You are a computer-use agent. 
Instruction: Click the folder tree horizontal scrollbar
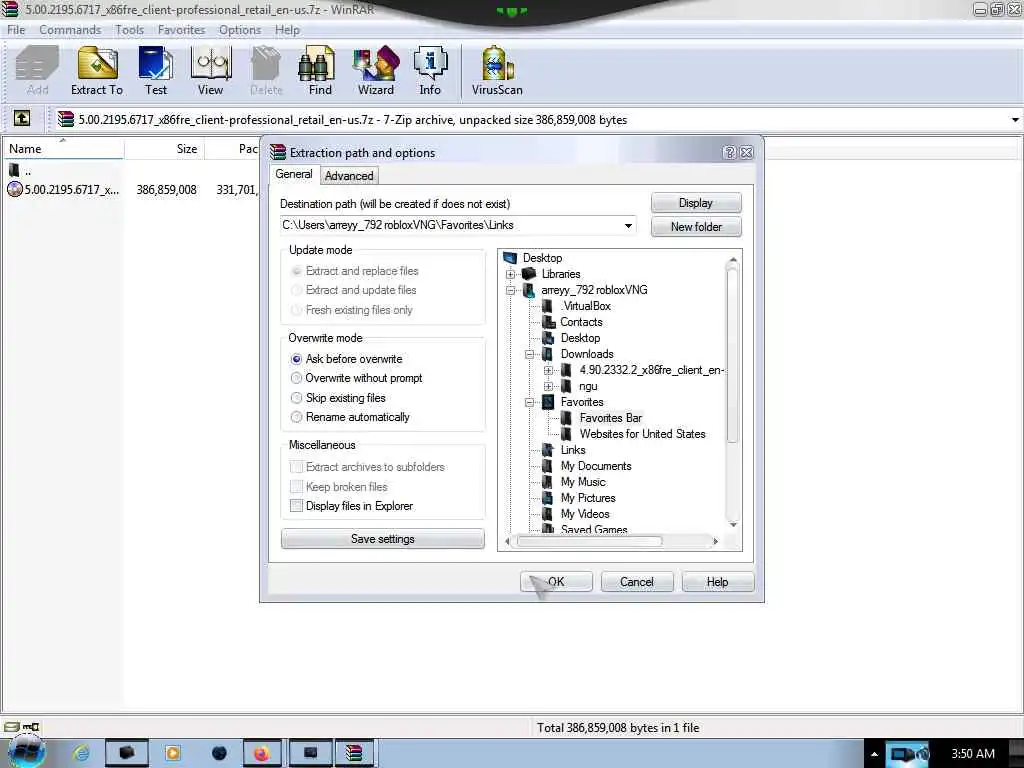pos(589,541)
